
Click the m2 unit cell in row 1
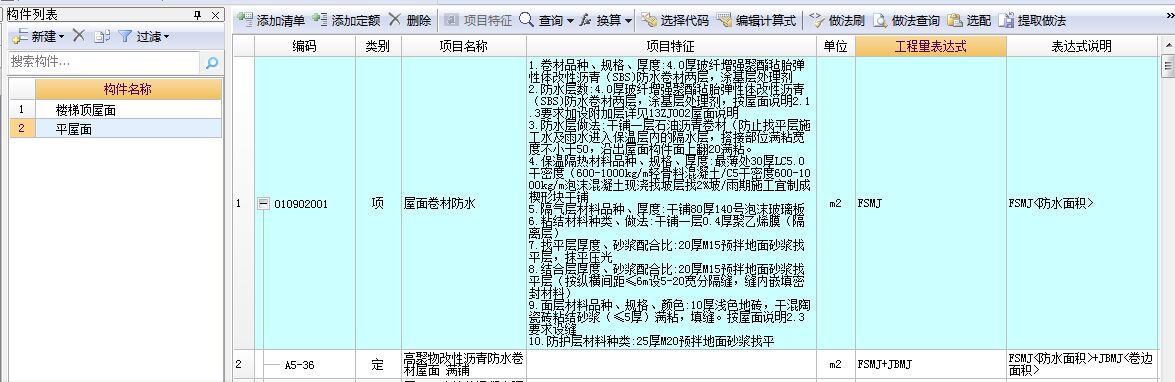point(836,203)
